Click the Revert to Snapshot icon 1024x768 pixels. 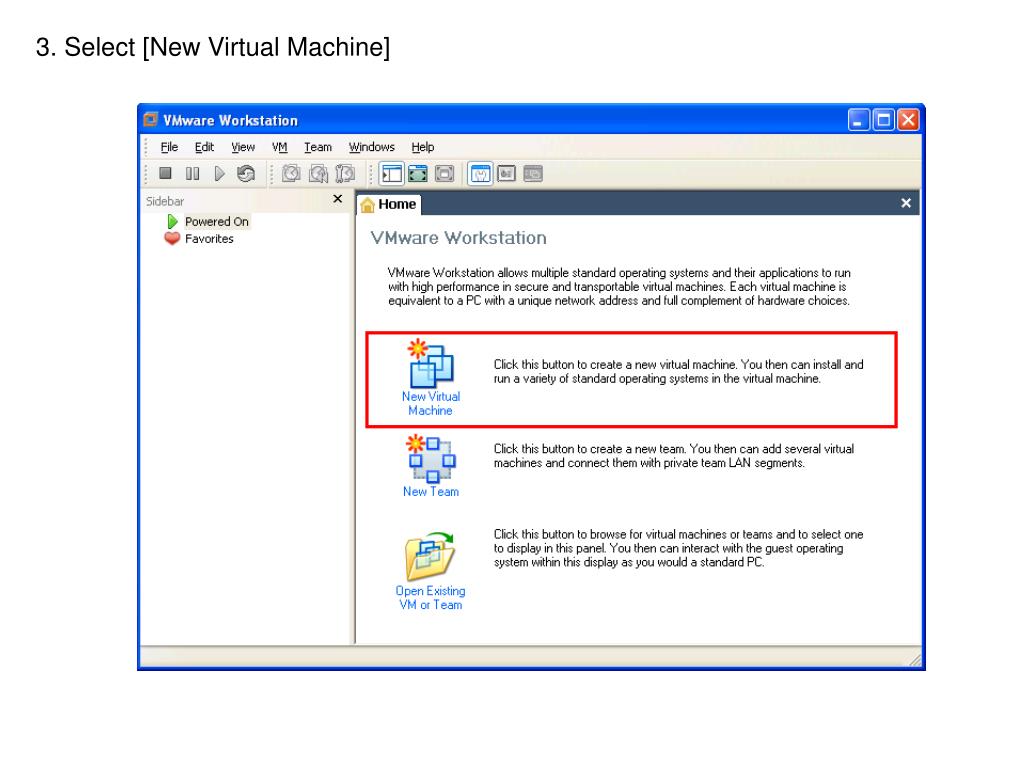[318, 173]
